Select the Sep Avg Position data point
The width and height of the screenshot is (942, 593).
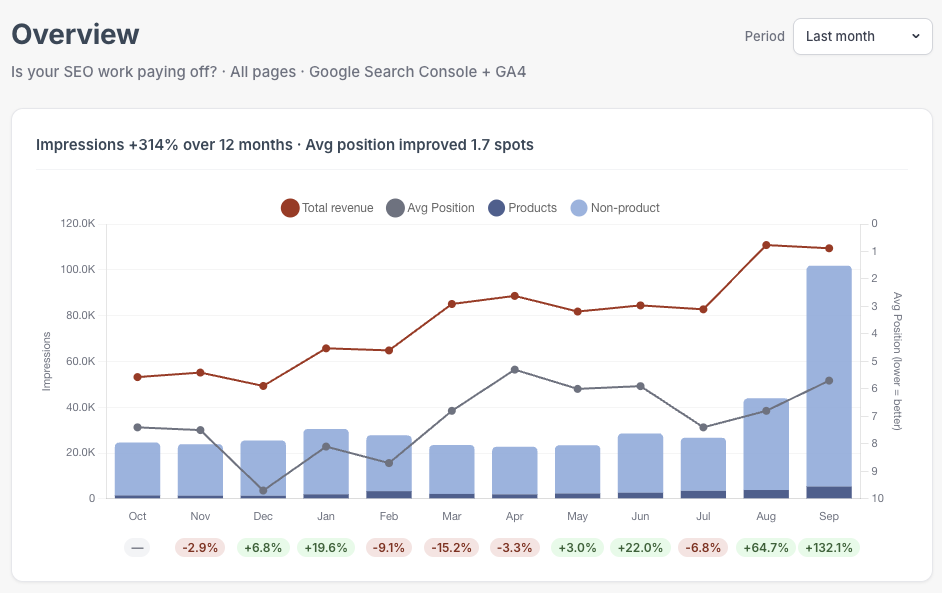829,381
